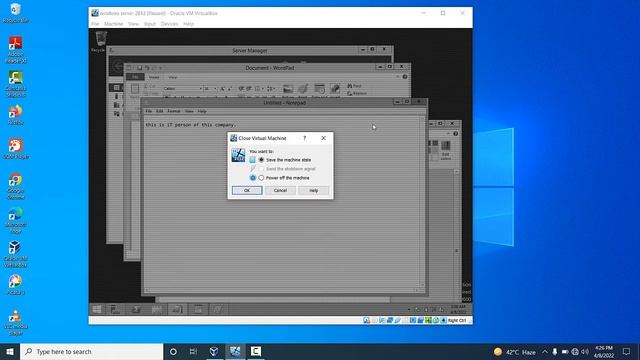Image resolution: width=640 pixels, height=360 pixels.
Task: Click the Type here to search box
Action: (x=91, y=351)
